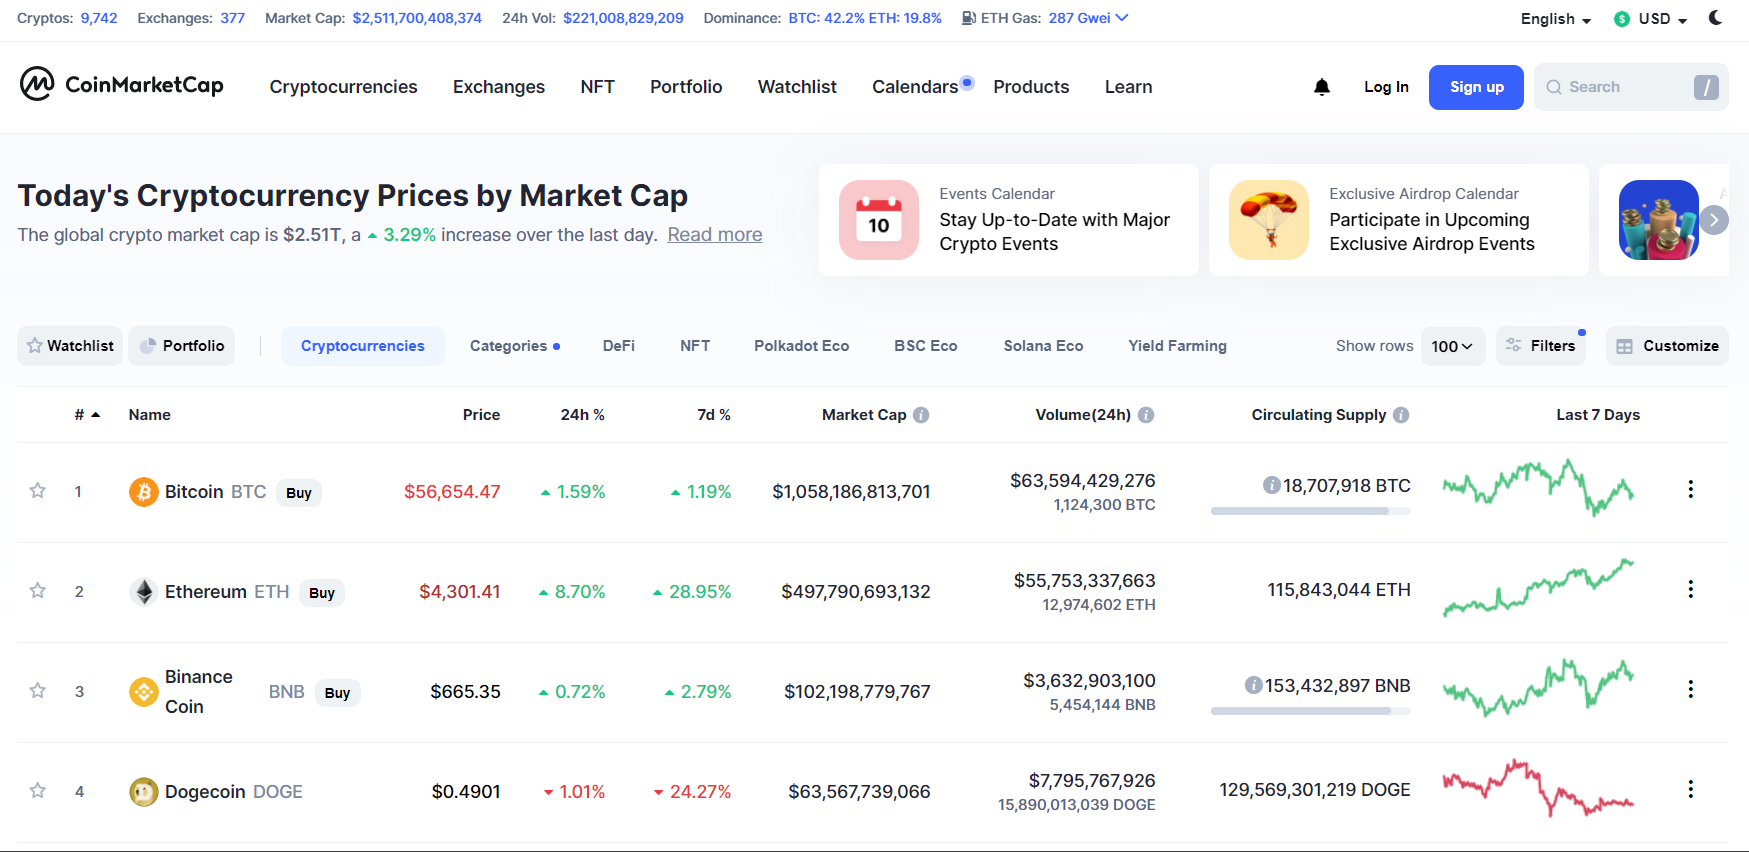Open the Cryptocurrencies nav menu

coord(343,87)
